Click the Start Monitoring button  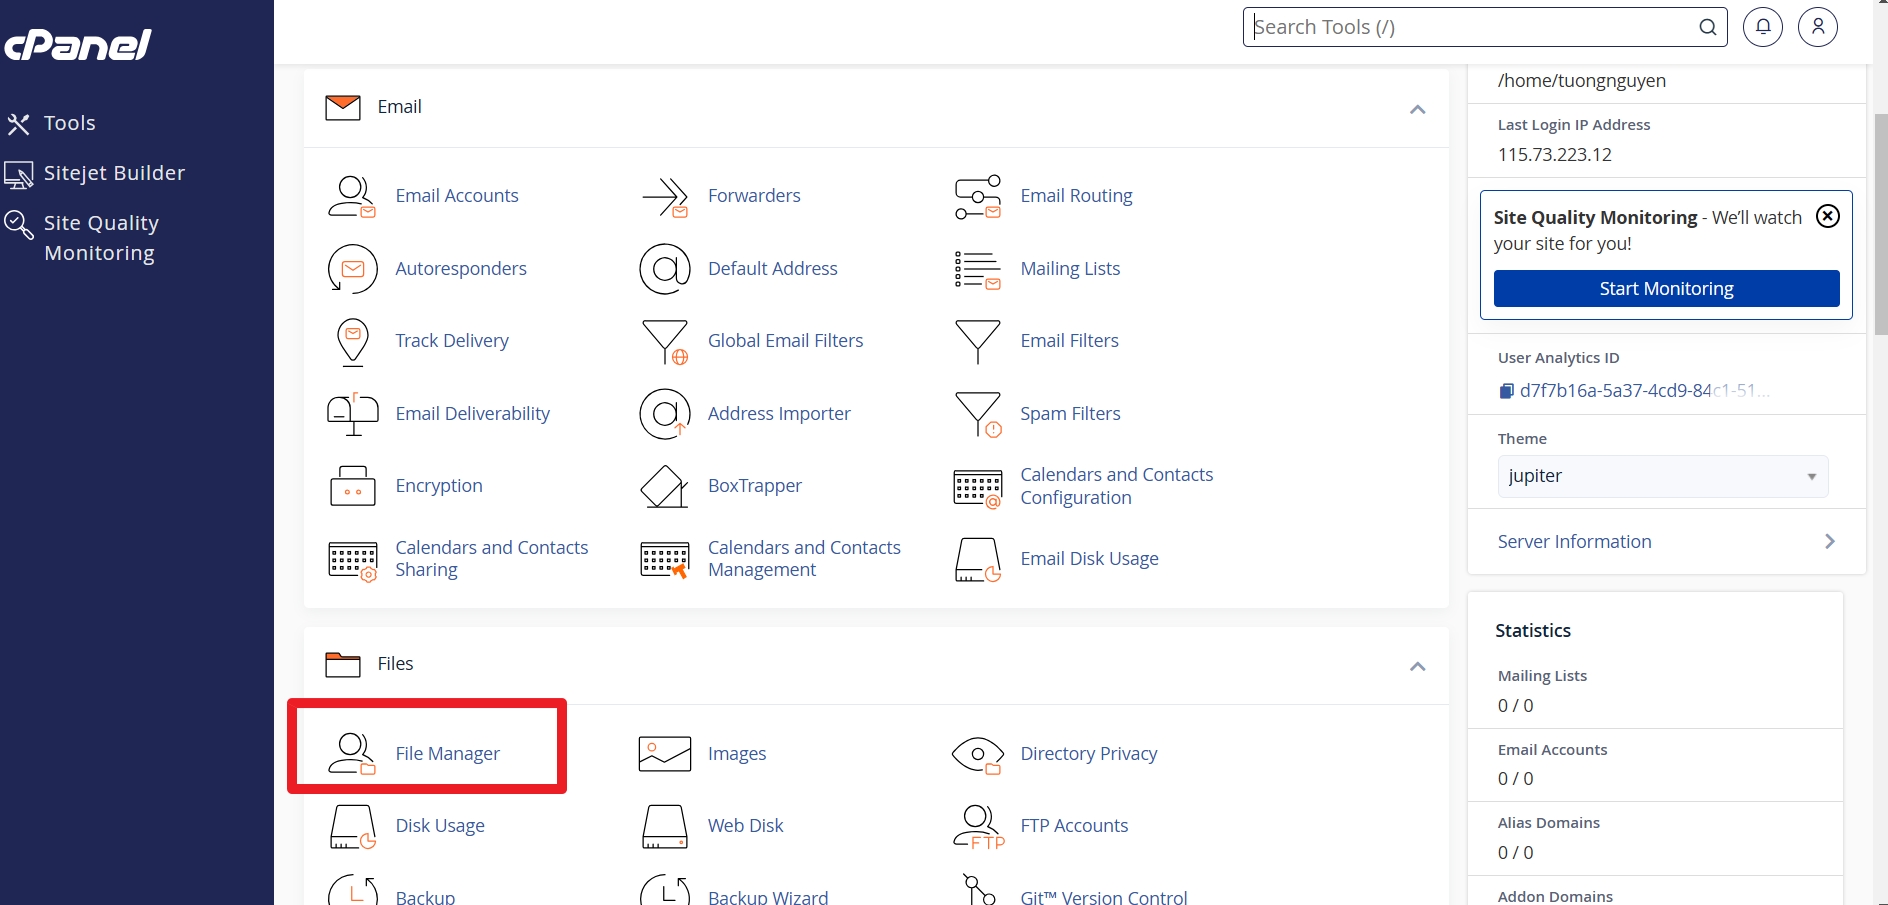tap(1666, 288)
